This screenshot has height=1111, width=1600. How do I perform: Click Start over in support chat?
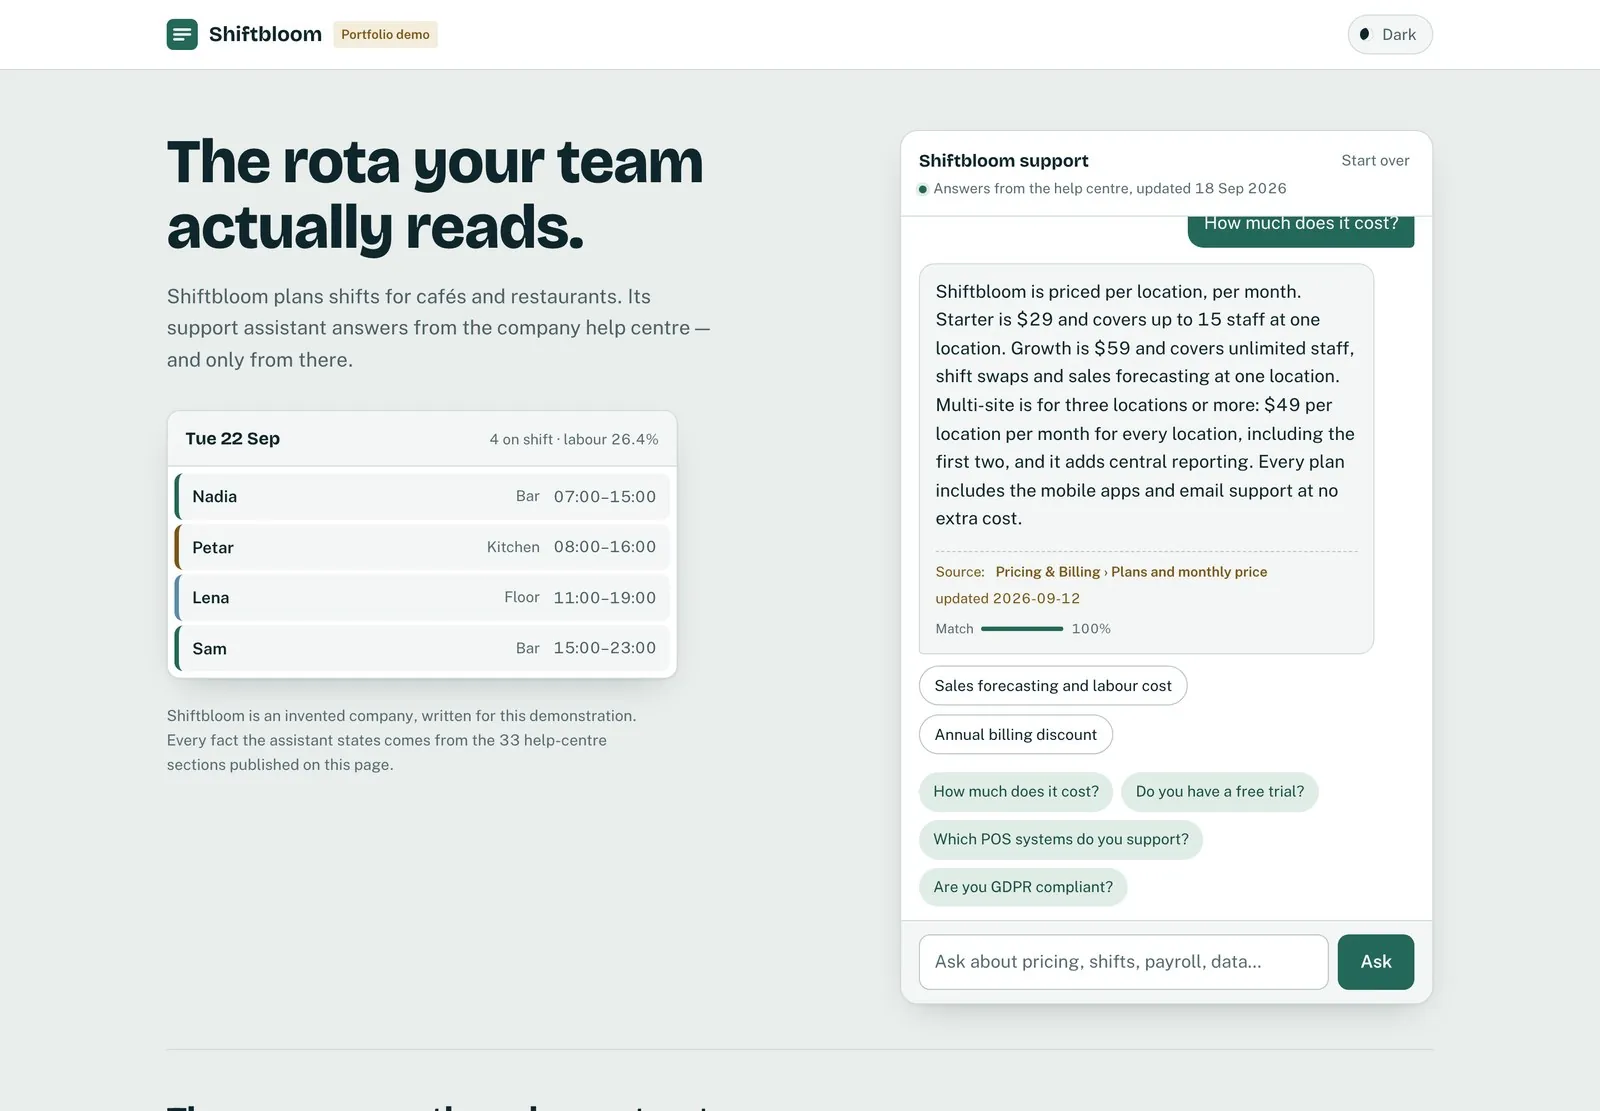pyautogui.click(x=1375, y=160)
